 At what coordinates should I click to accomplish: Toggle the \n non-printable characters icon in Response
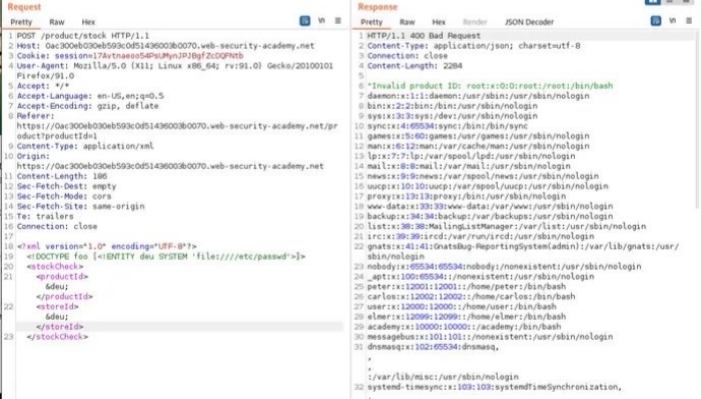[672, 21]
